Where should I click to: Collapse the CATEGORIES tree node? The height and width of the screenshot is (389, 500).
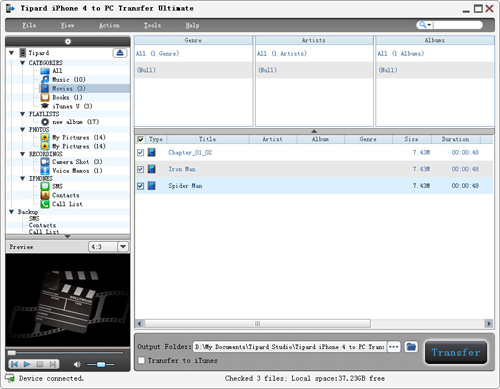(x=23, y=63)
